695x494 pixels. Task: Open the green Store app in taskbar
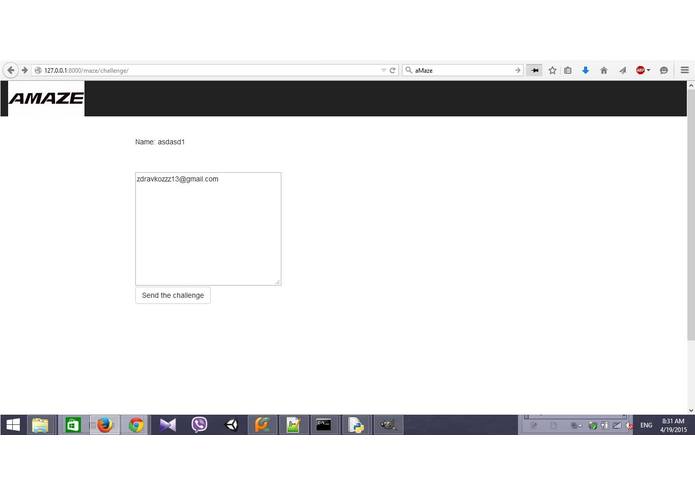[73, 425]
